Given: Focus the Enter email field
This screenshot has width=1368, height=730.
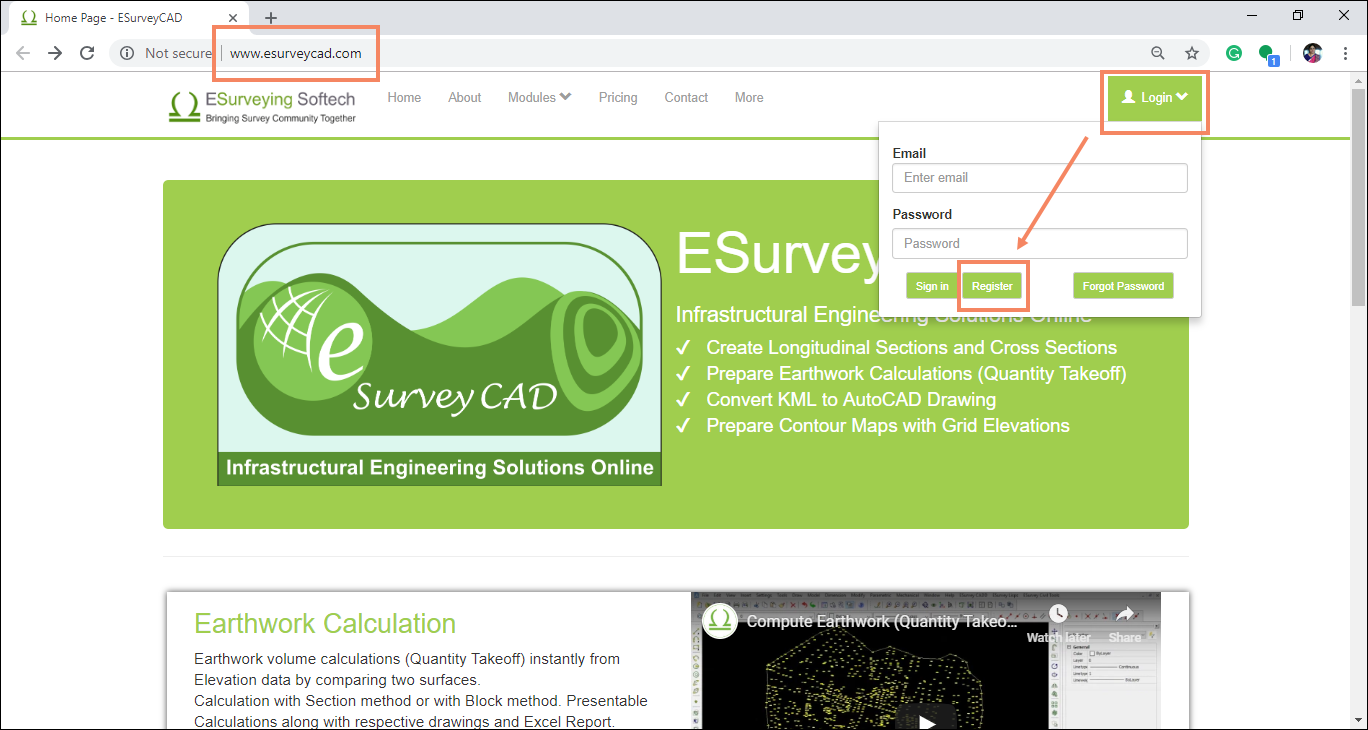Looking at the screenshot, I should coord(1040,178).
